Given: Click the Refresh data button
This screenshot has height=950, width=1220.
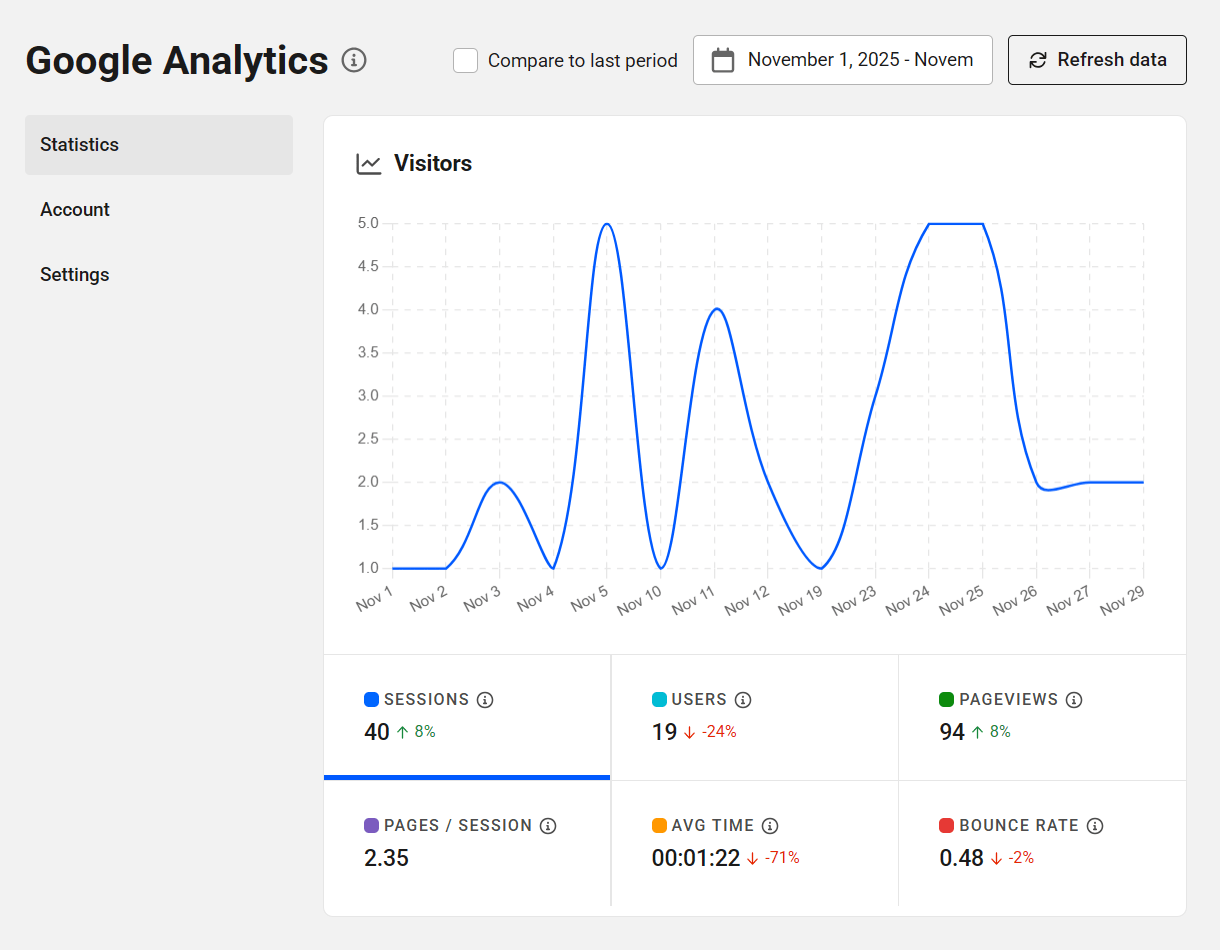Looking at the screenshot, I should pyautogui.click(x=1097, y=60).
